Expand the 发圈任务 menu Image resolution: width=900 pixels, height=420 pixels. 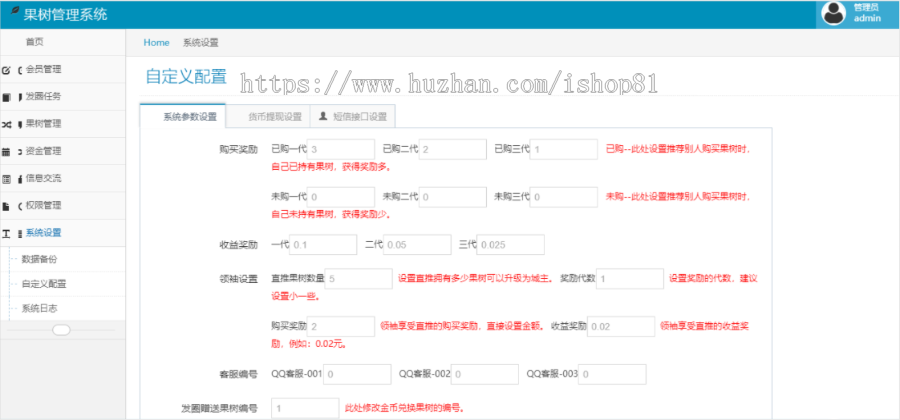tap(63, 96)
